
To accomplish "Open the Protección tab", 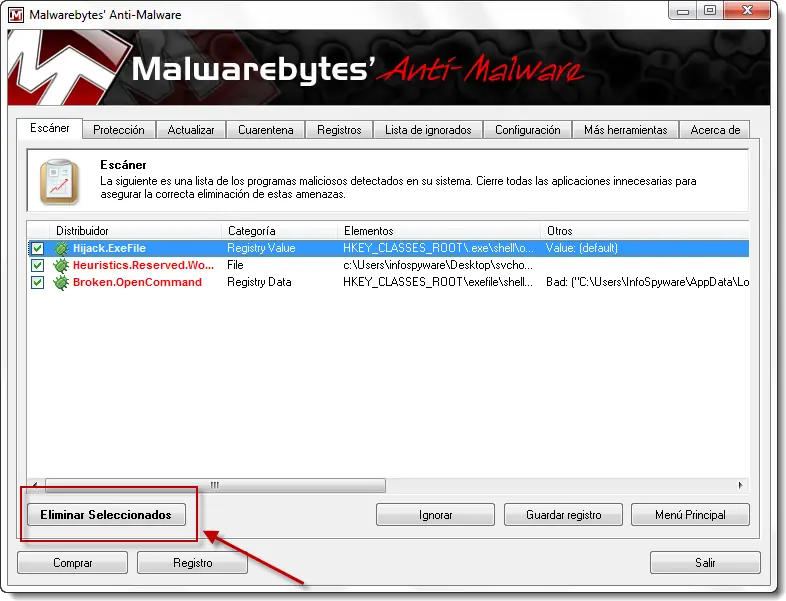I will [119, 130].
